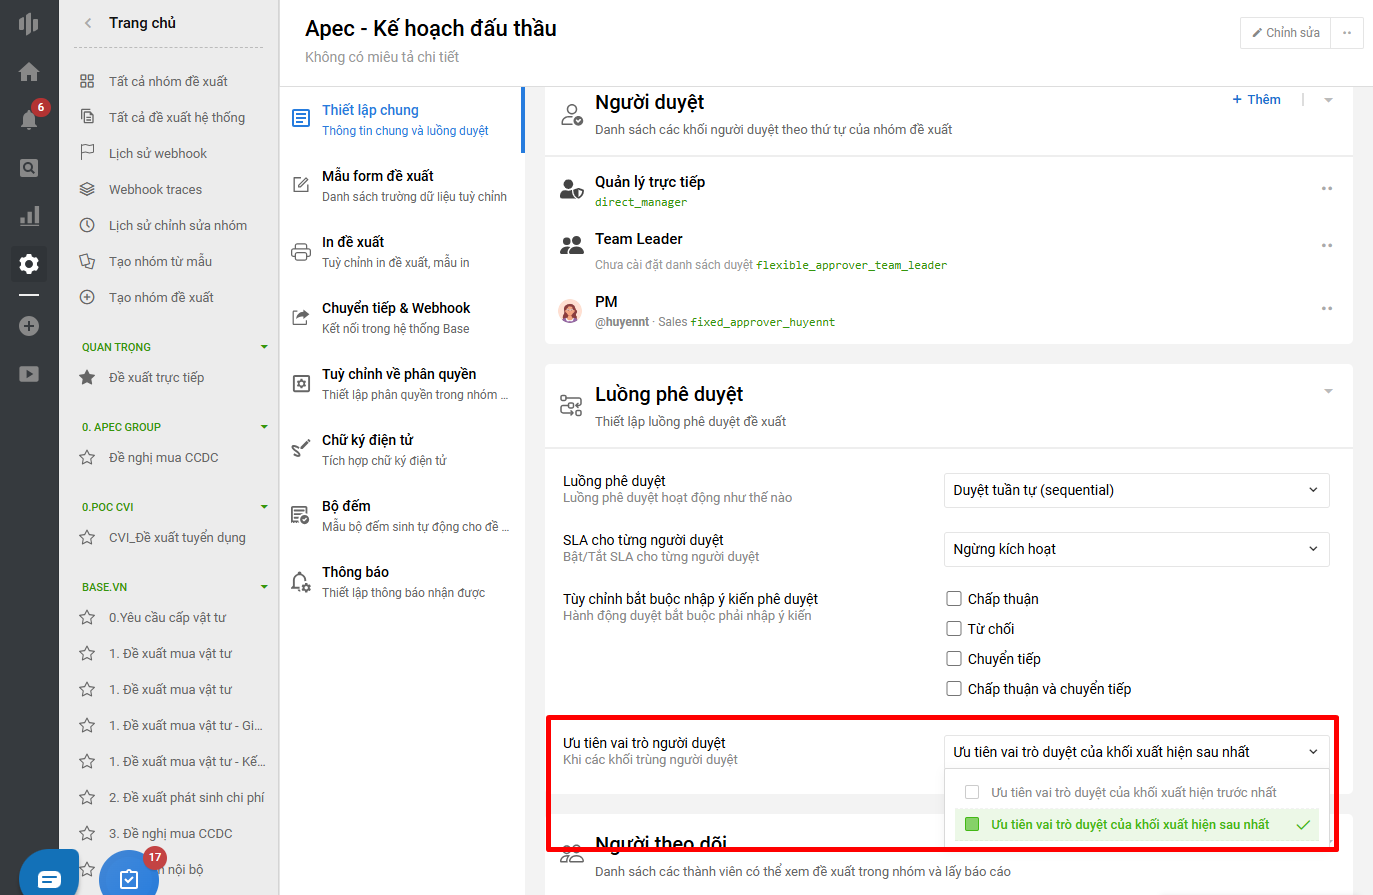The image size is (1373, 895).
Task: Open Webhook traces link
Action: click(x=155, y=189)
